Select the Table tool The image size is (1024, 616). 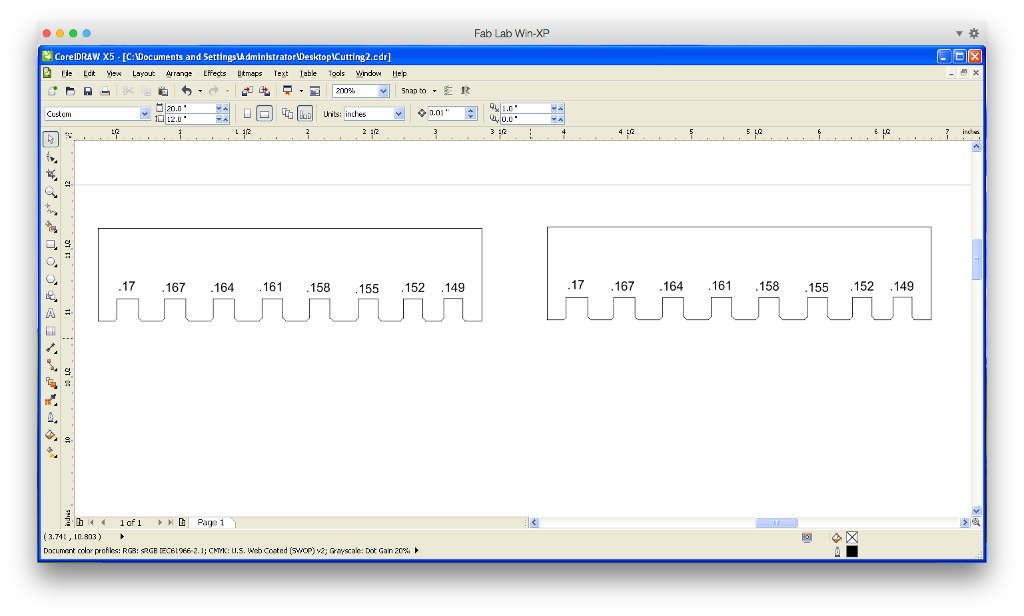point(51,331)
